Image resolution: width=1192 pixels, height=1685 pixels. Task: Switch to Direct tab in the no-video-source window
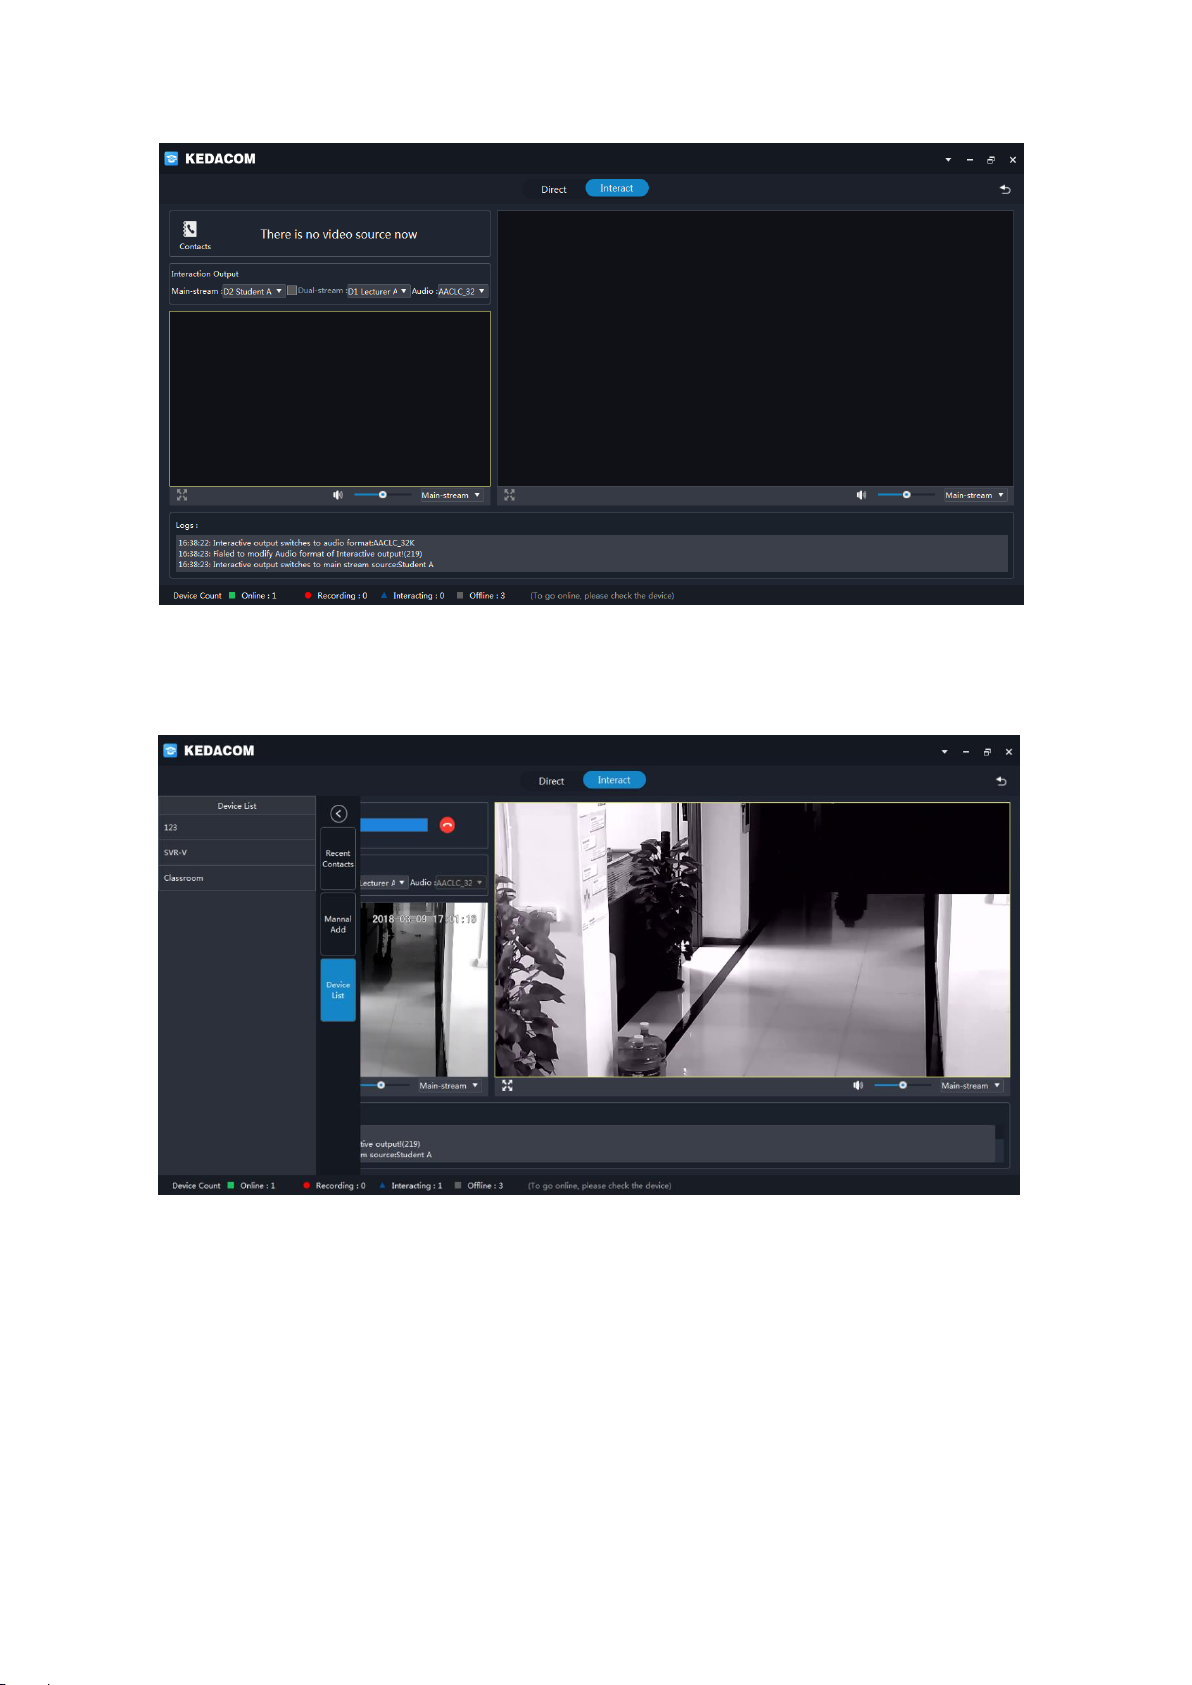click(x=554, y=189)
